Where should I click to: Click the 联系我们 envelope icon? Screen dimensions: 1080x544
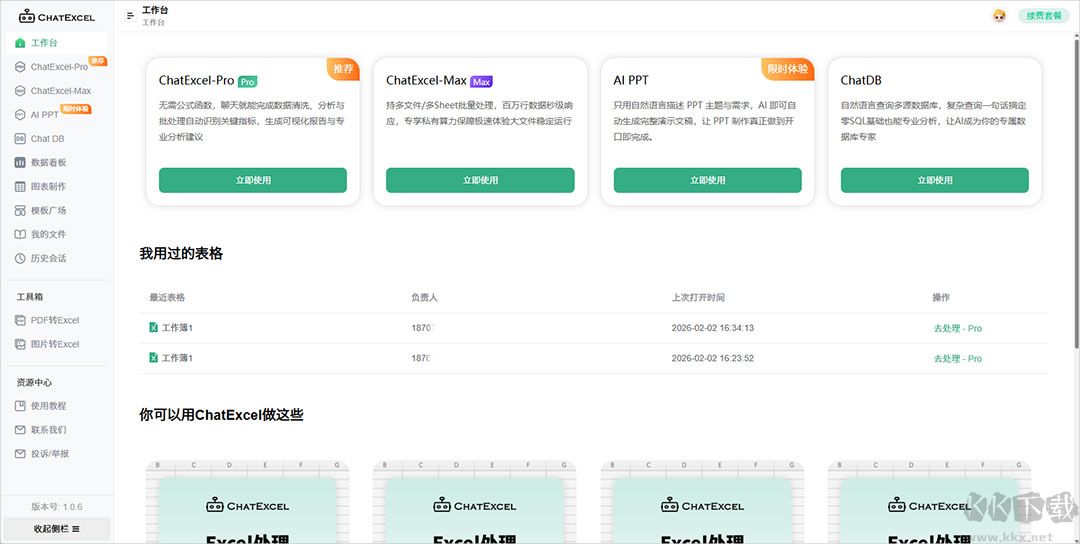pyautogui.click(x=20, y=430)
